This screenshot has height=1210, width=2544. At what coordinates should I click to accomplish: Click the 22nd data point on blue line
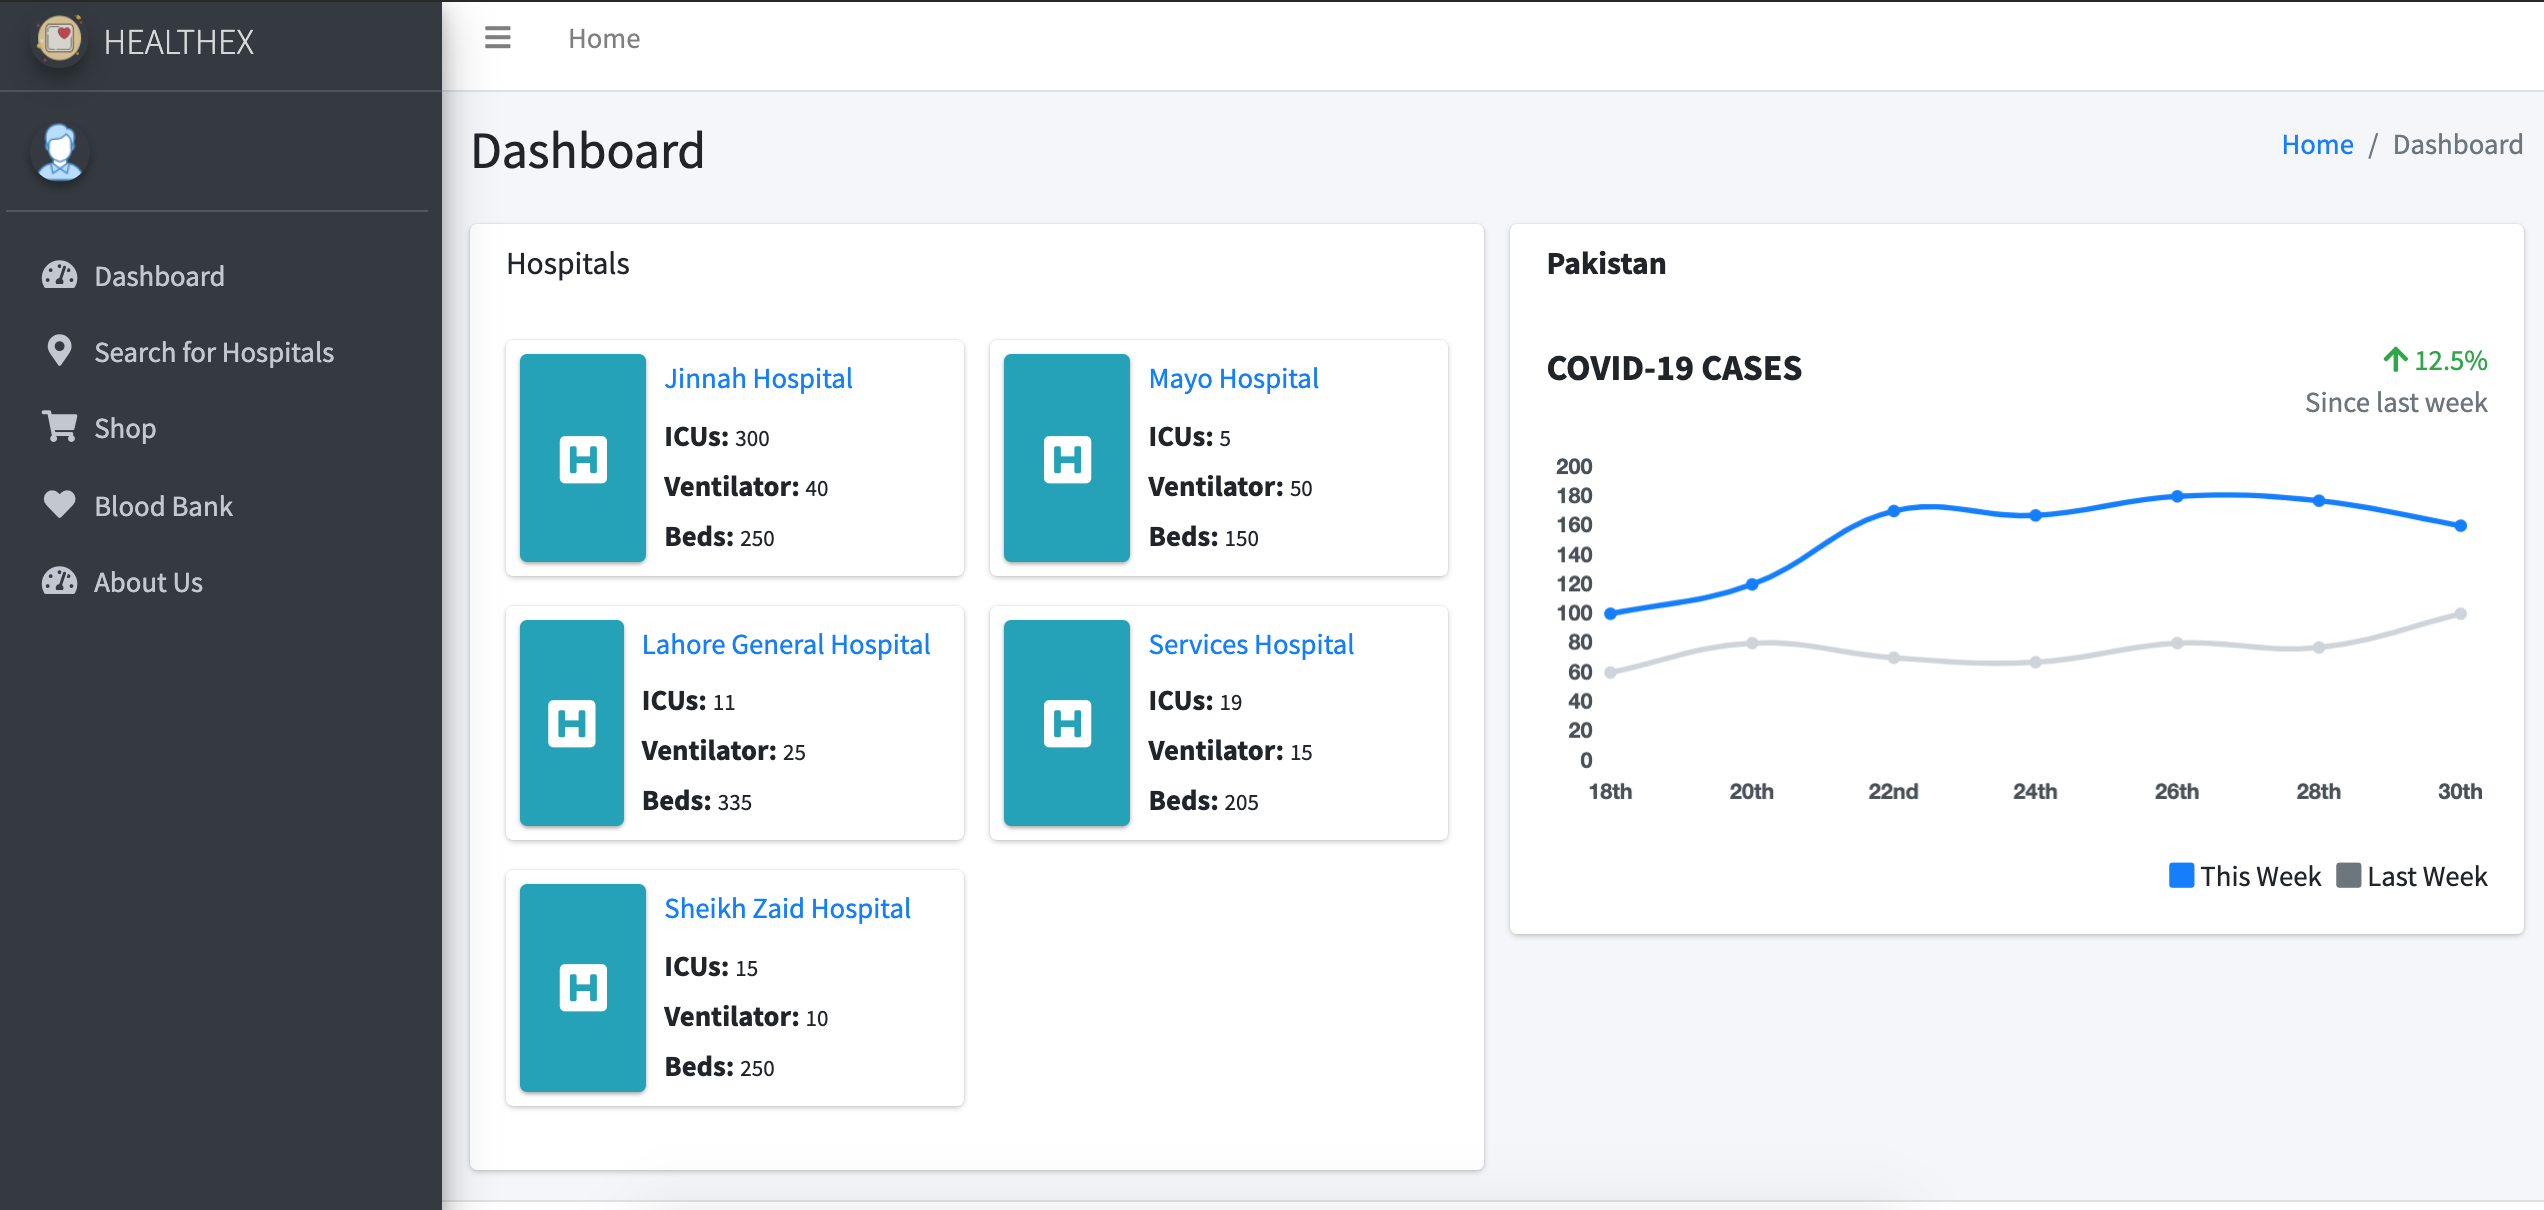(1893, 511)
